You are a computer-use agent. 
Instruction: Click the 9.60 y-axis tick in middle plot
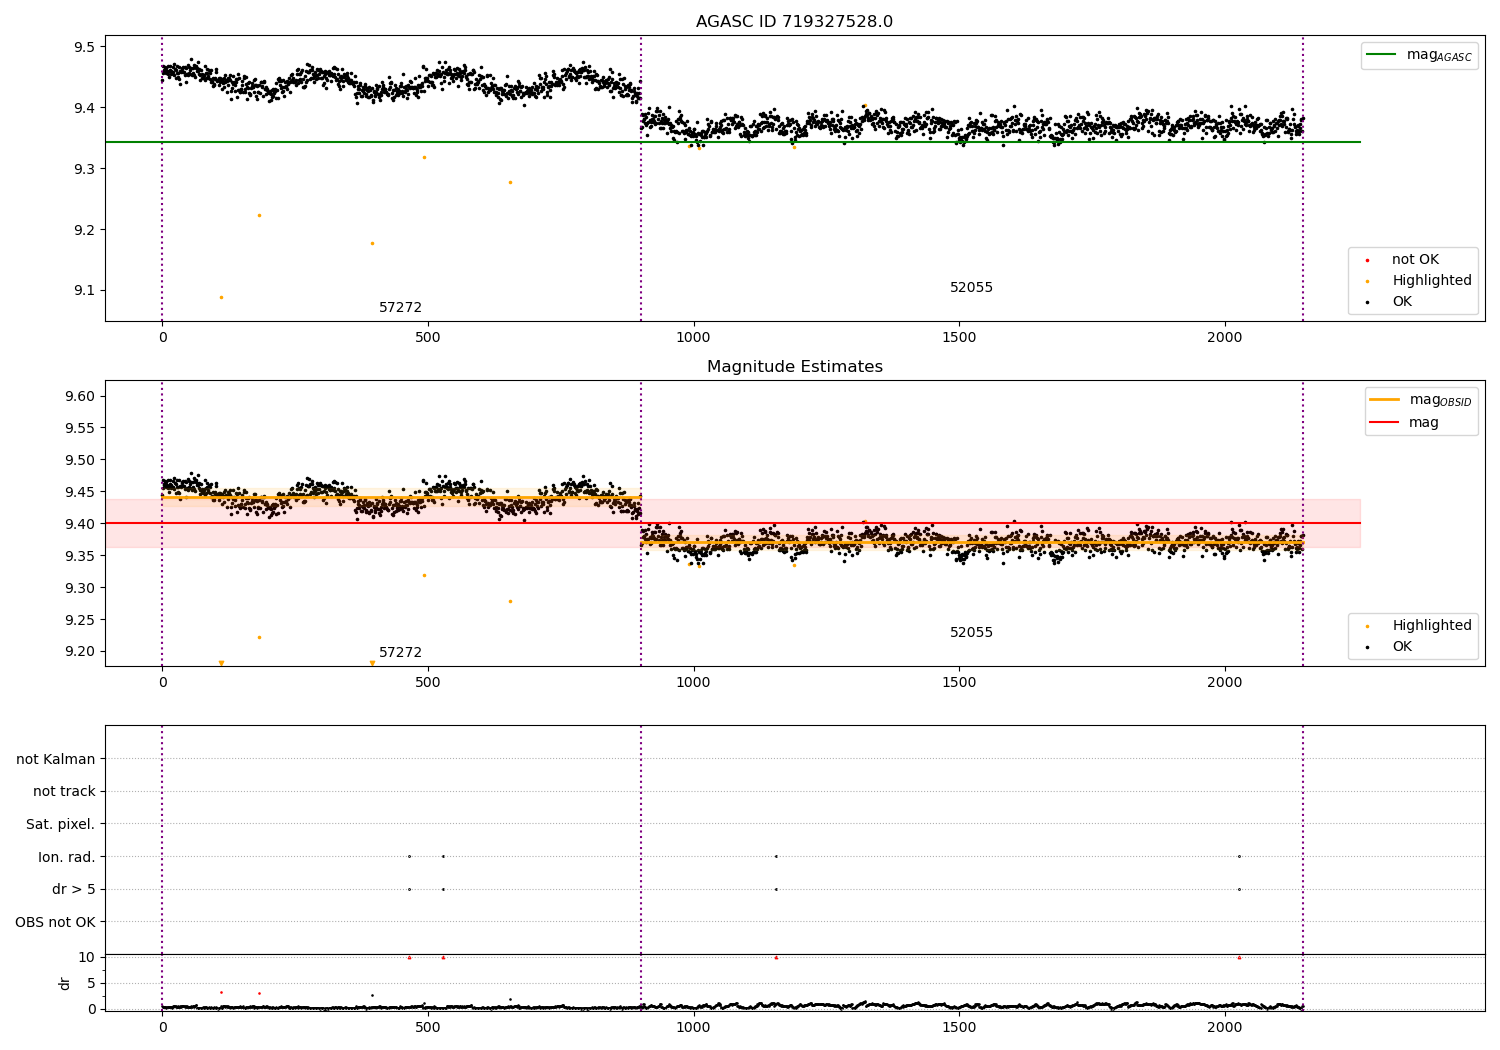pyautogui.click(x=80, y=396)
